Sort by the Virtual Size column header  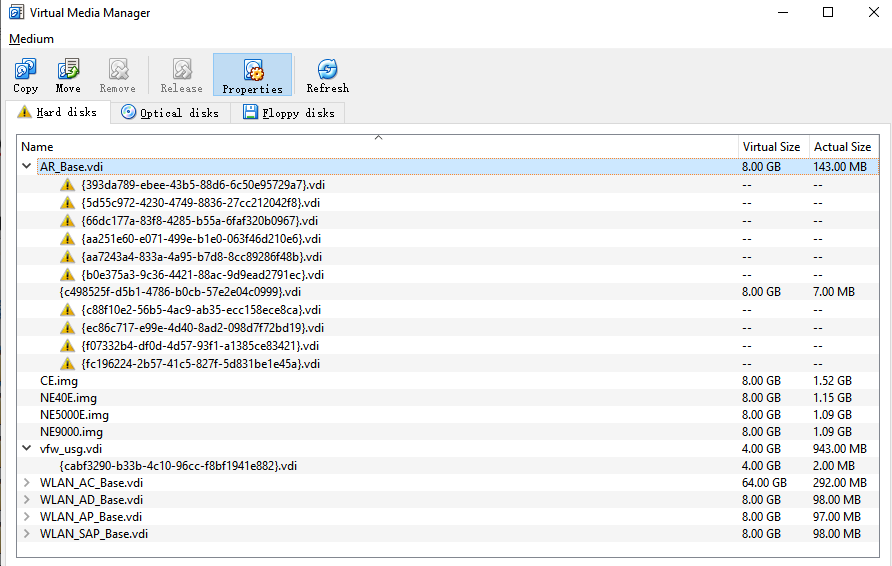coord(770,147)
